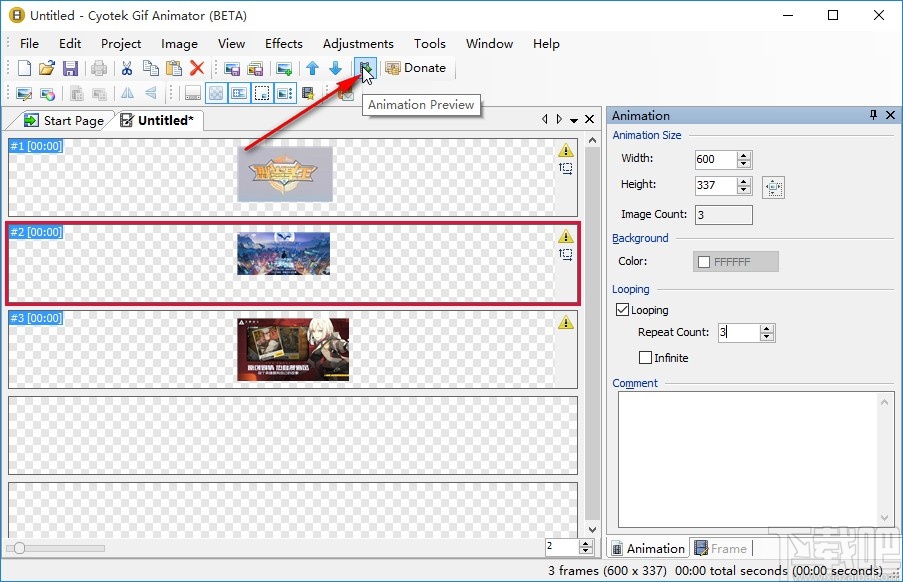This screenshot has height=582, width=903.
Task: Open document tab list dropdown arrow
Action: 574,120
